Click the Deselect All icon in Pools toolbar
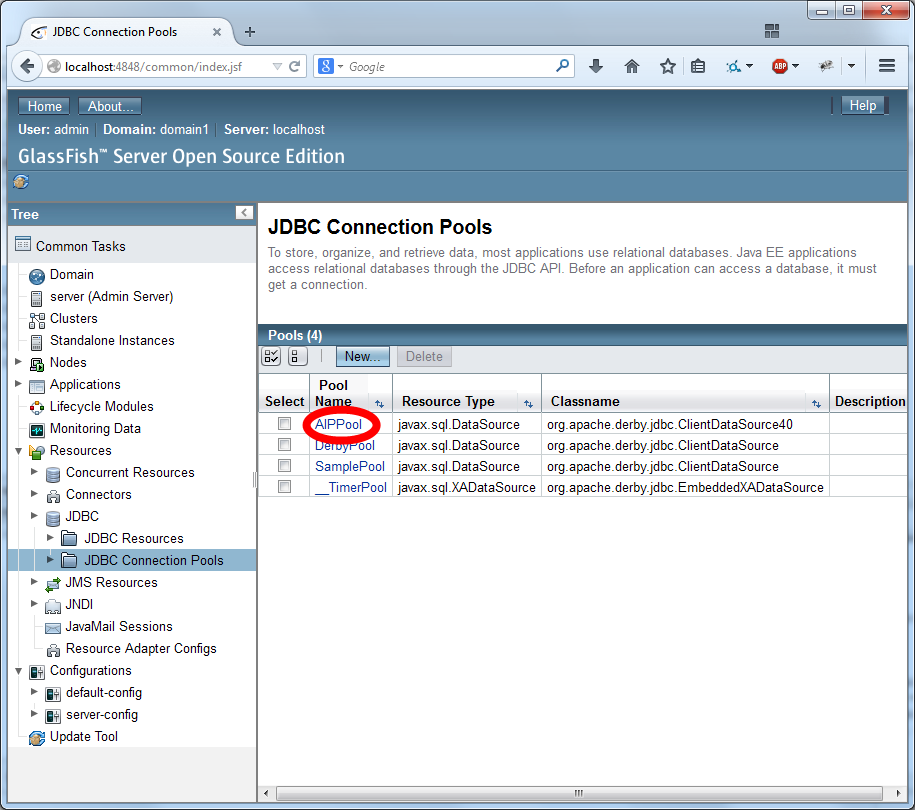The width and height of the screenshot is (915, 810). 298,357
